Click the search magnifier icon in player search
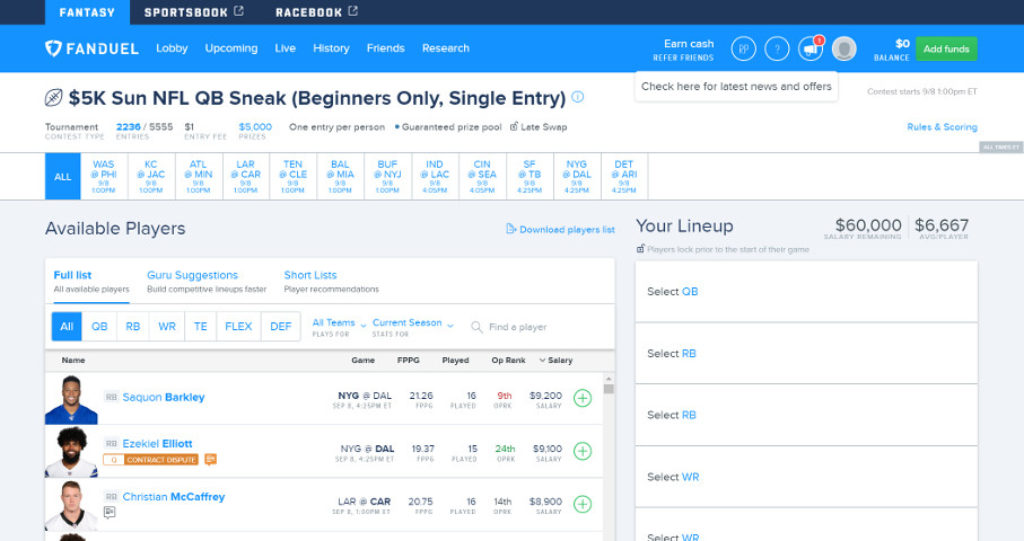 477,327
